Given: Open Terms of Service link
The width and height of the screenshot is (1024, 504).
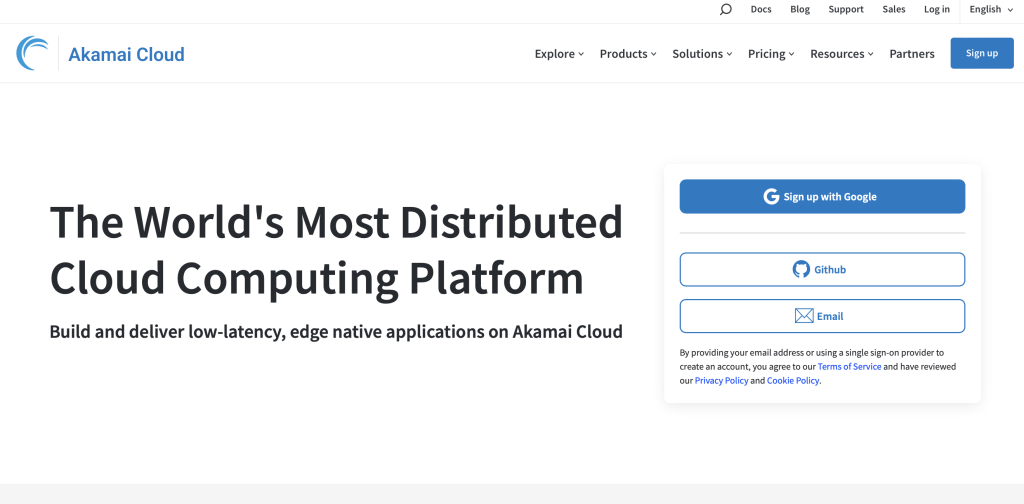Looking at the screenshot, I should [x=849, y=366].
